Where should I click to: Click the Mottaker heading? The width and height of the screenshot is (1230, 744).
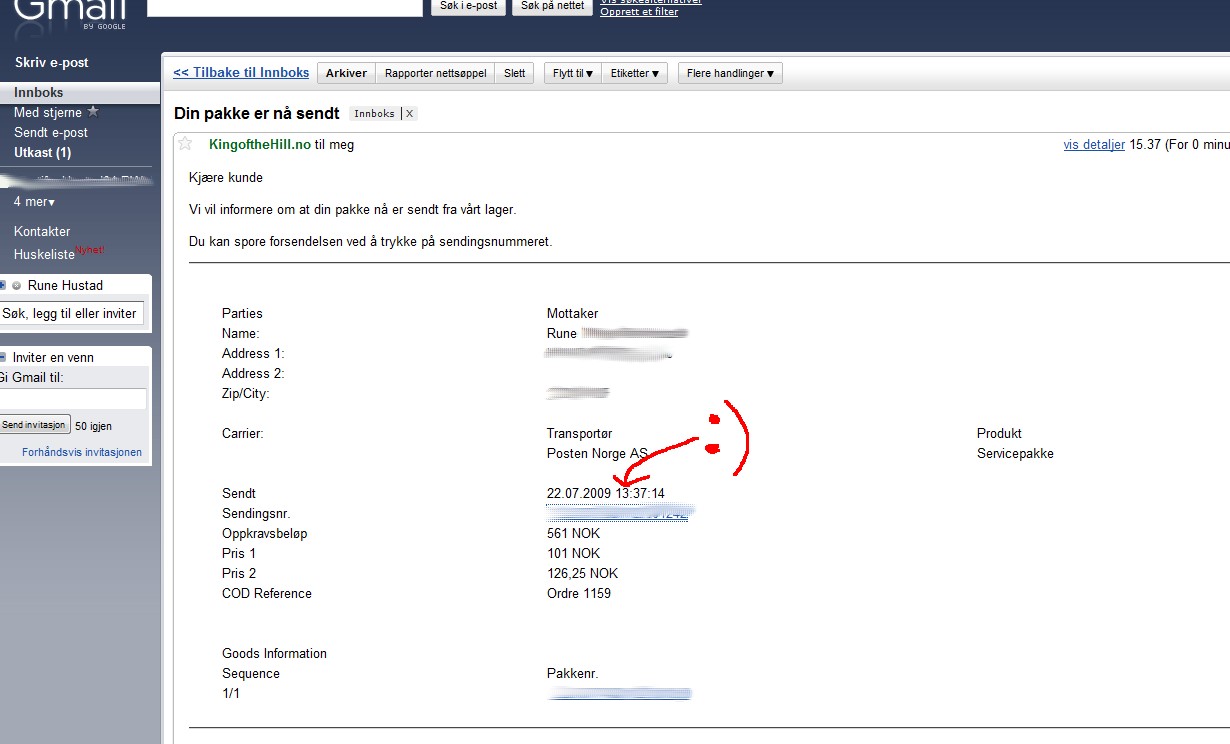572,313
